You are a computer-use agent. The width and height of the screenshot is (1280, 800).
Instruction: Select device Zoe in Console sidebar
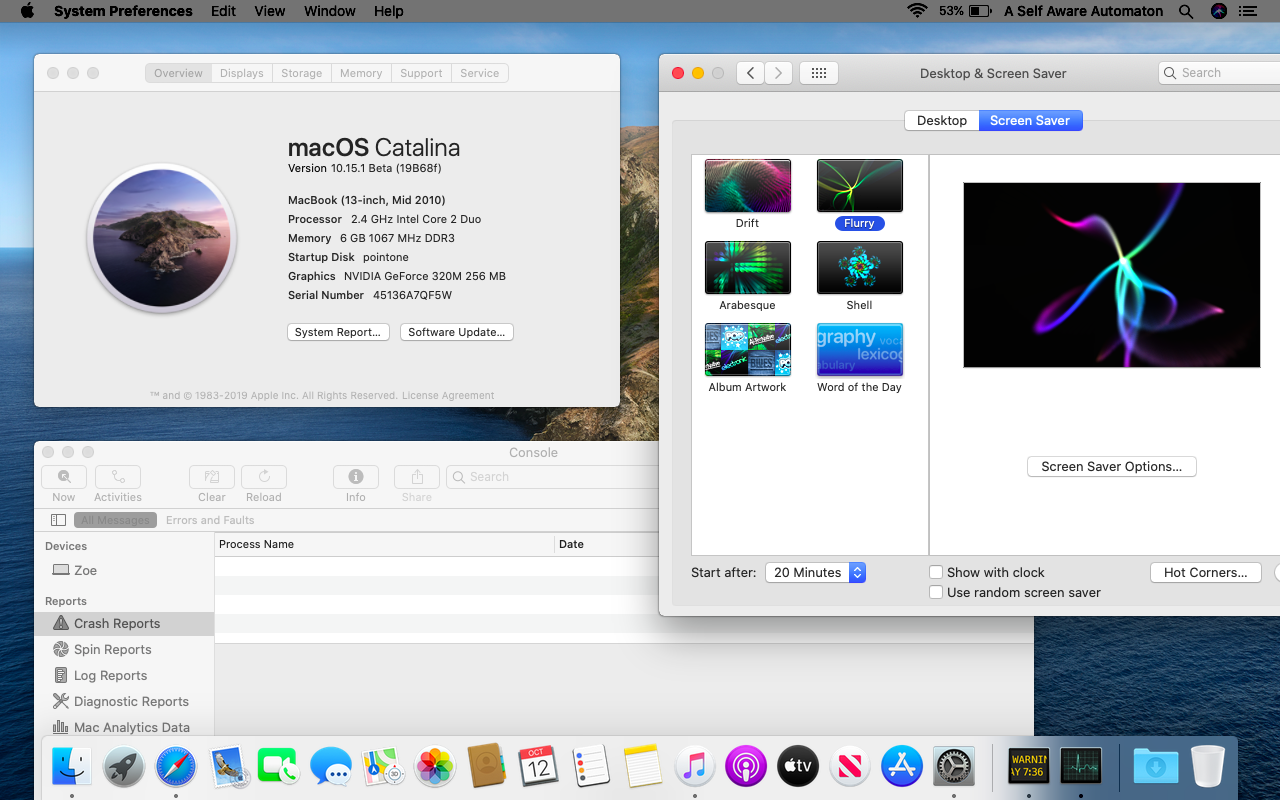point(124,570)
